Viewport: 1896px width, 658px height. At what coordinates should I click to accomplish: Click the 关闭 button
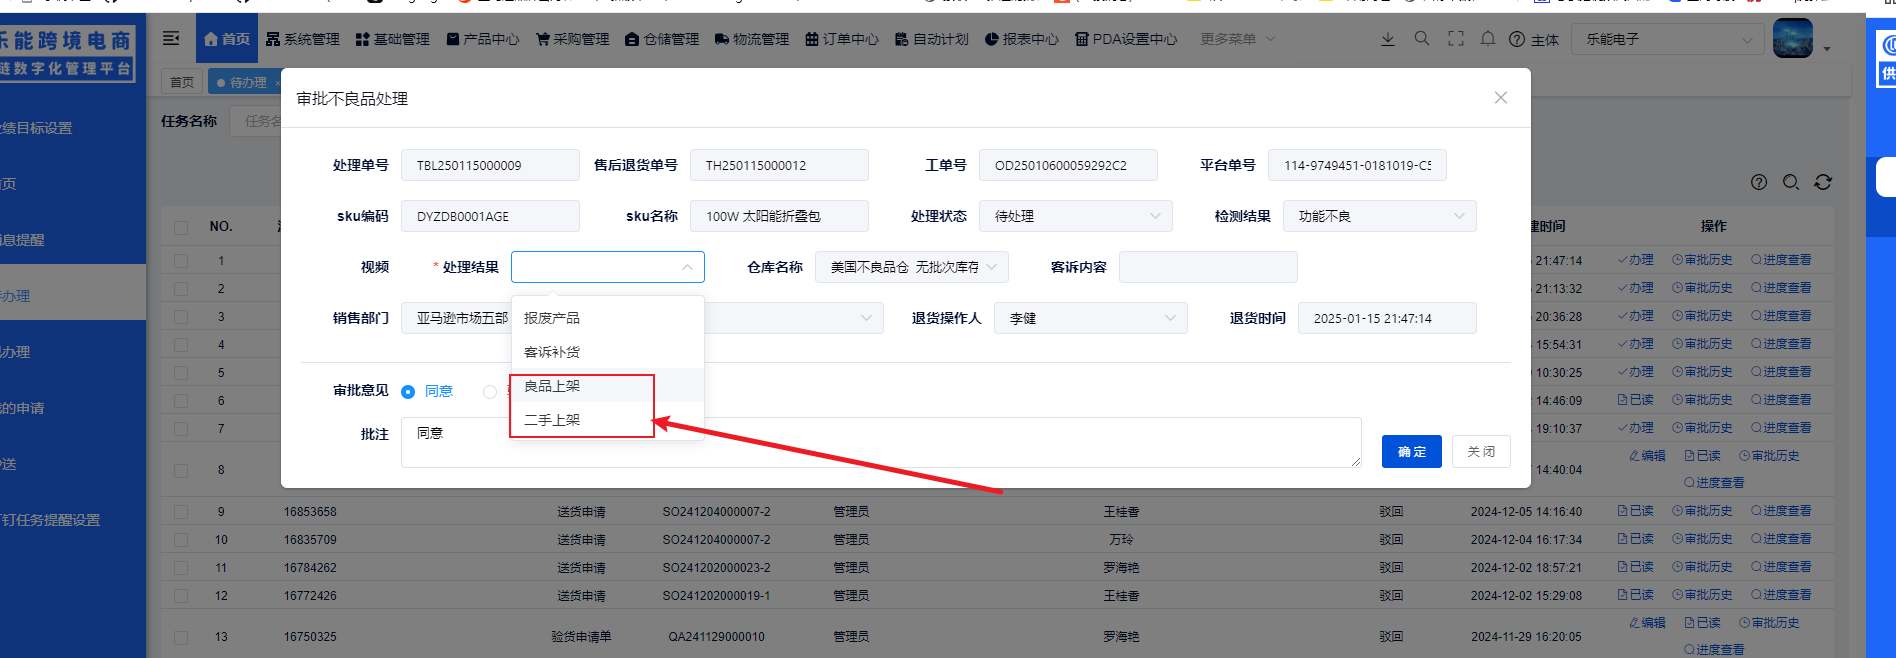1481,452
